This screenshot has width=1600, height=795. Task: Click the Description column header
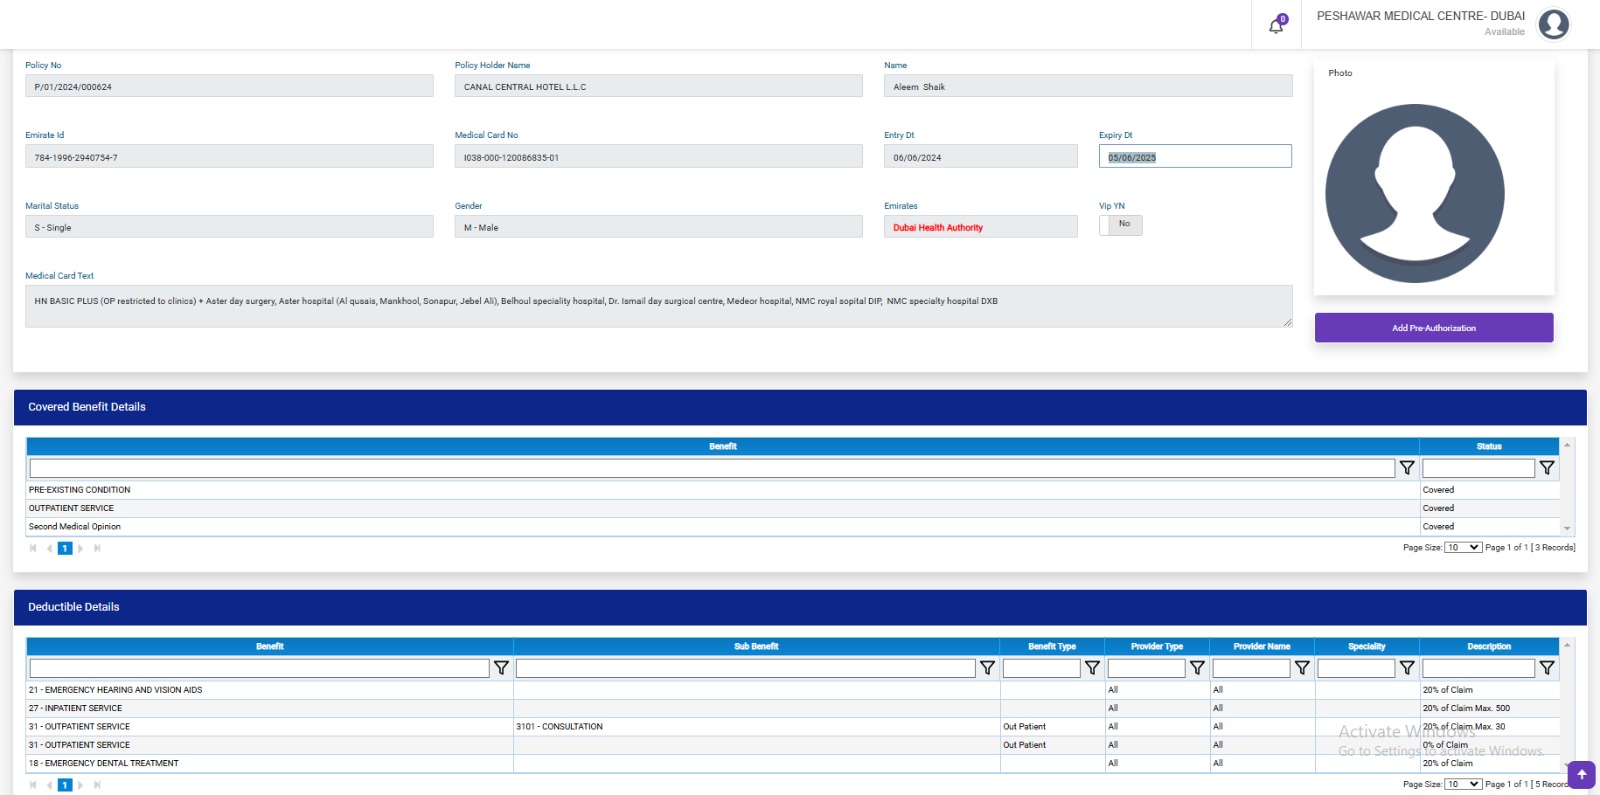[x=1488, y=647]
